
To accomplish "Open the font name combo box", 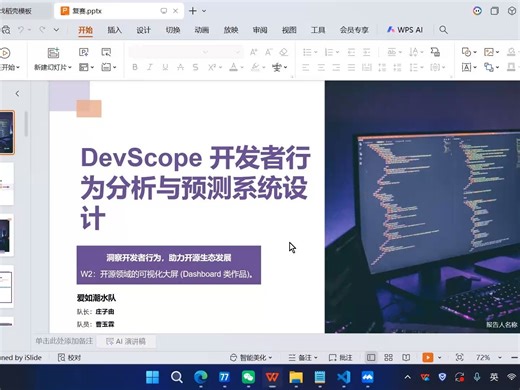I will click(169, 52).
